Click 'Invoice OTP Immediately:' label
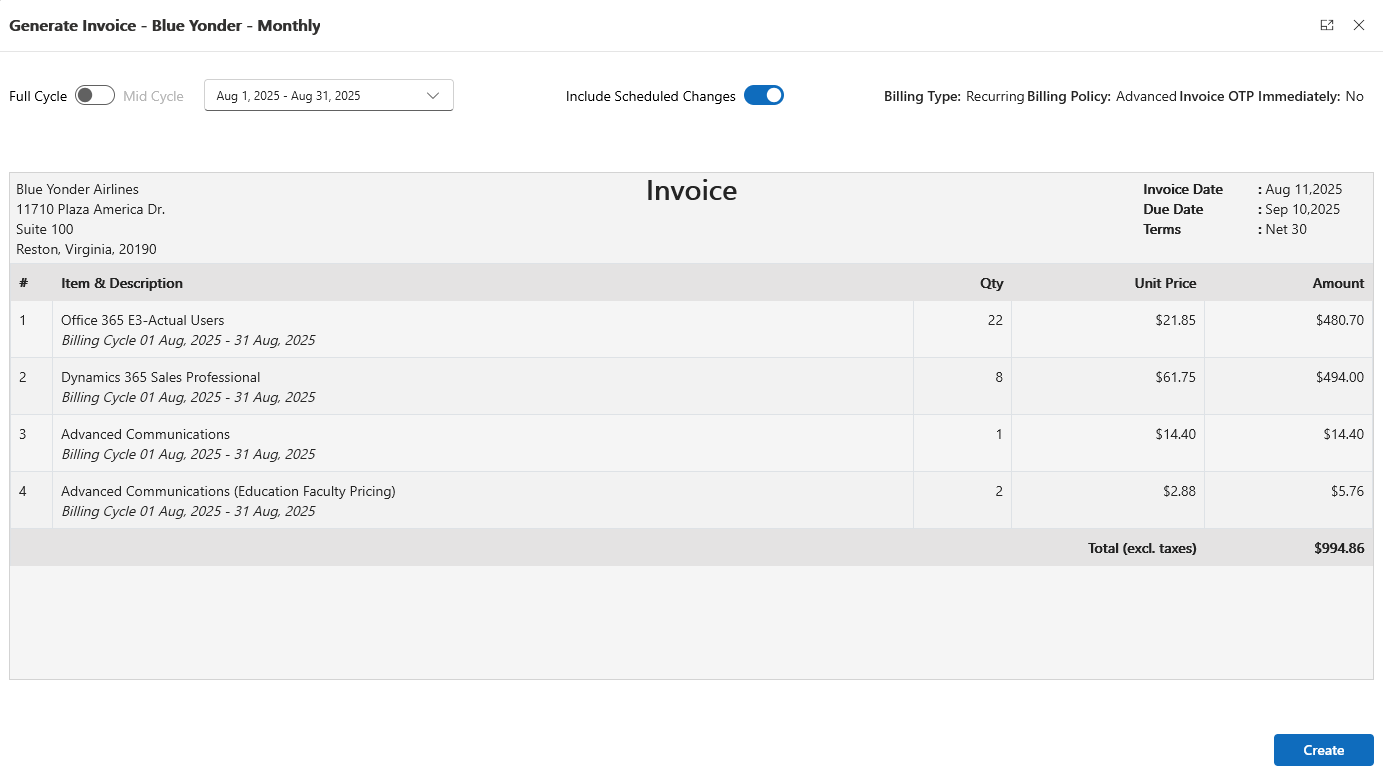 pyautogui.click(x=1260, y=96)
